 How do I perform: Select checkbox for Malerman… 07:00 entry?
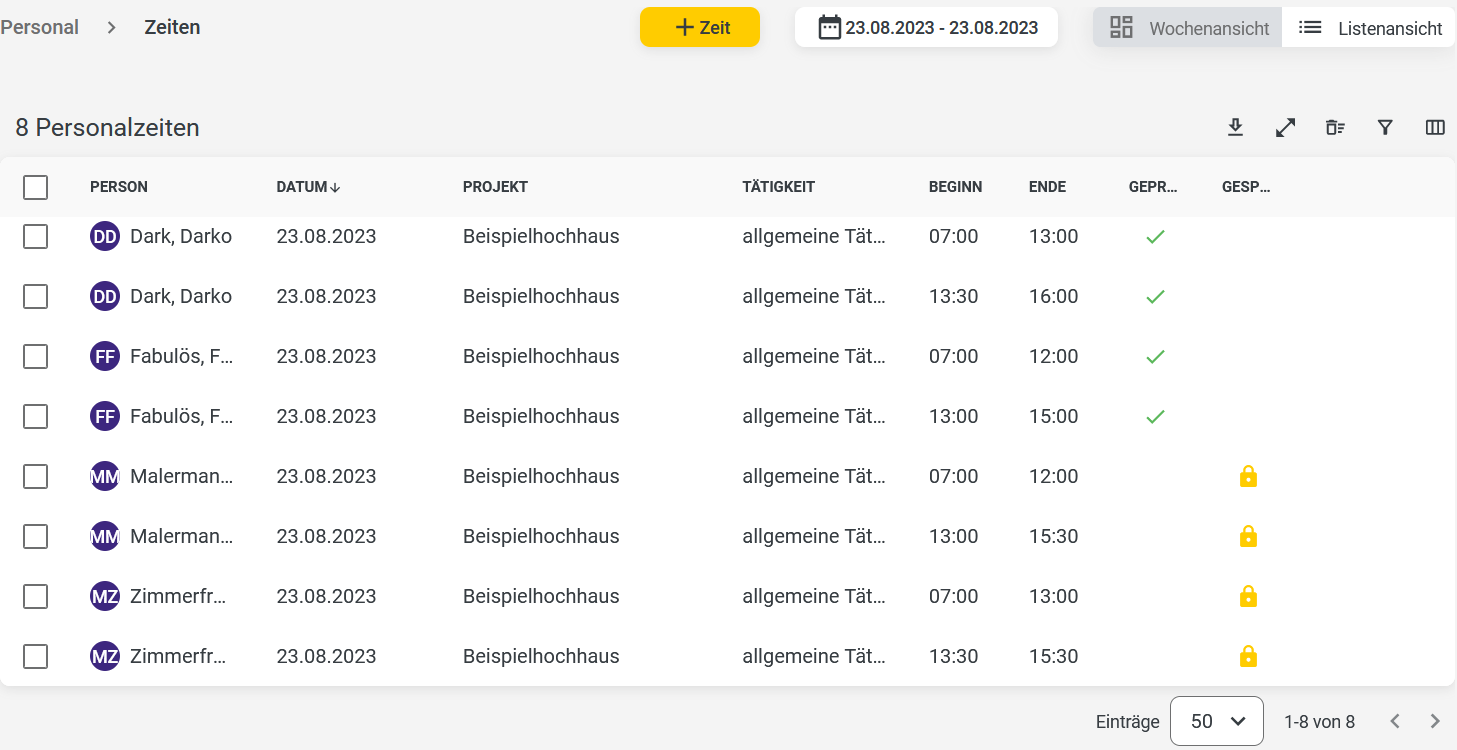(35, 477)
